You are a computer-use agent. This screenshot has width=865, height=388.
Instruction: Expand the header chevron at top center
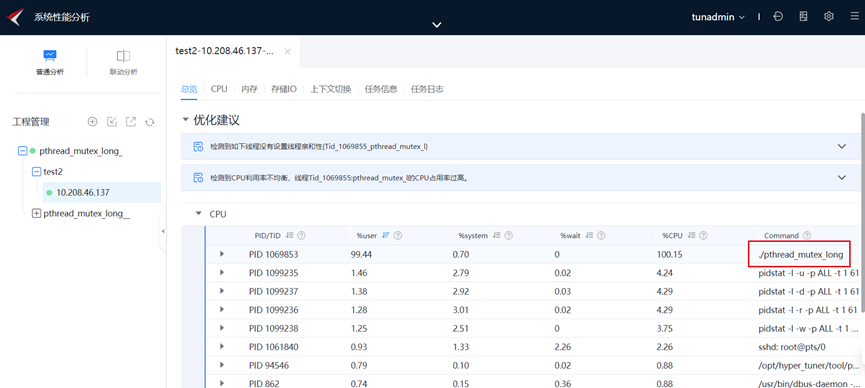click(437, 24)
